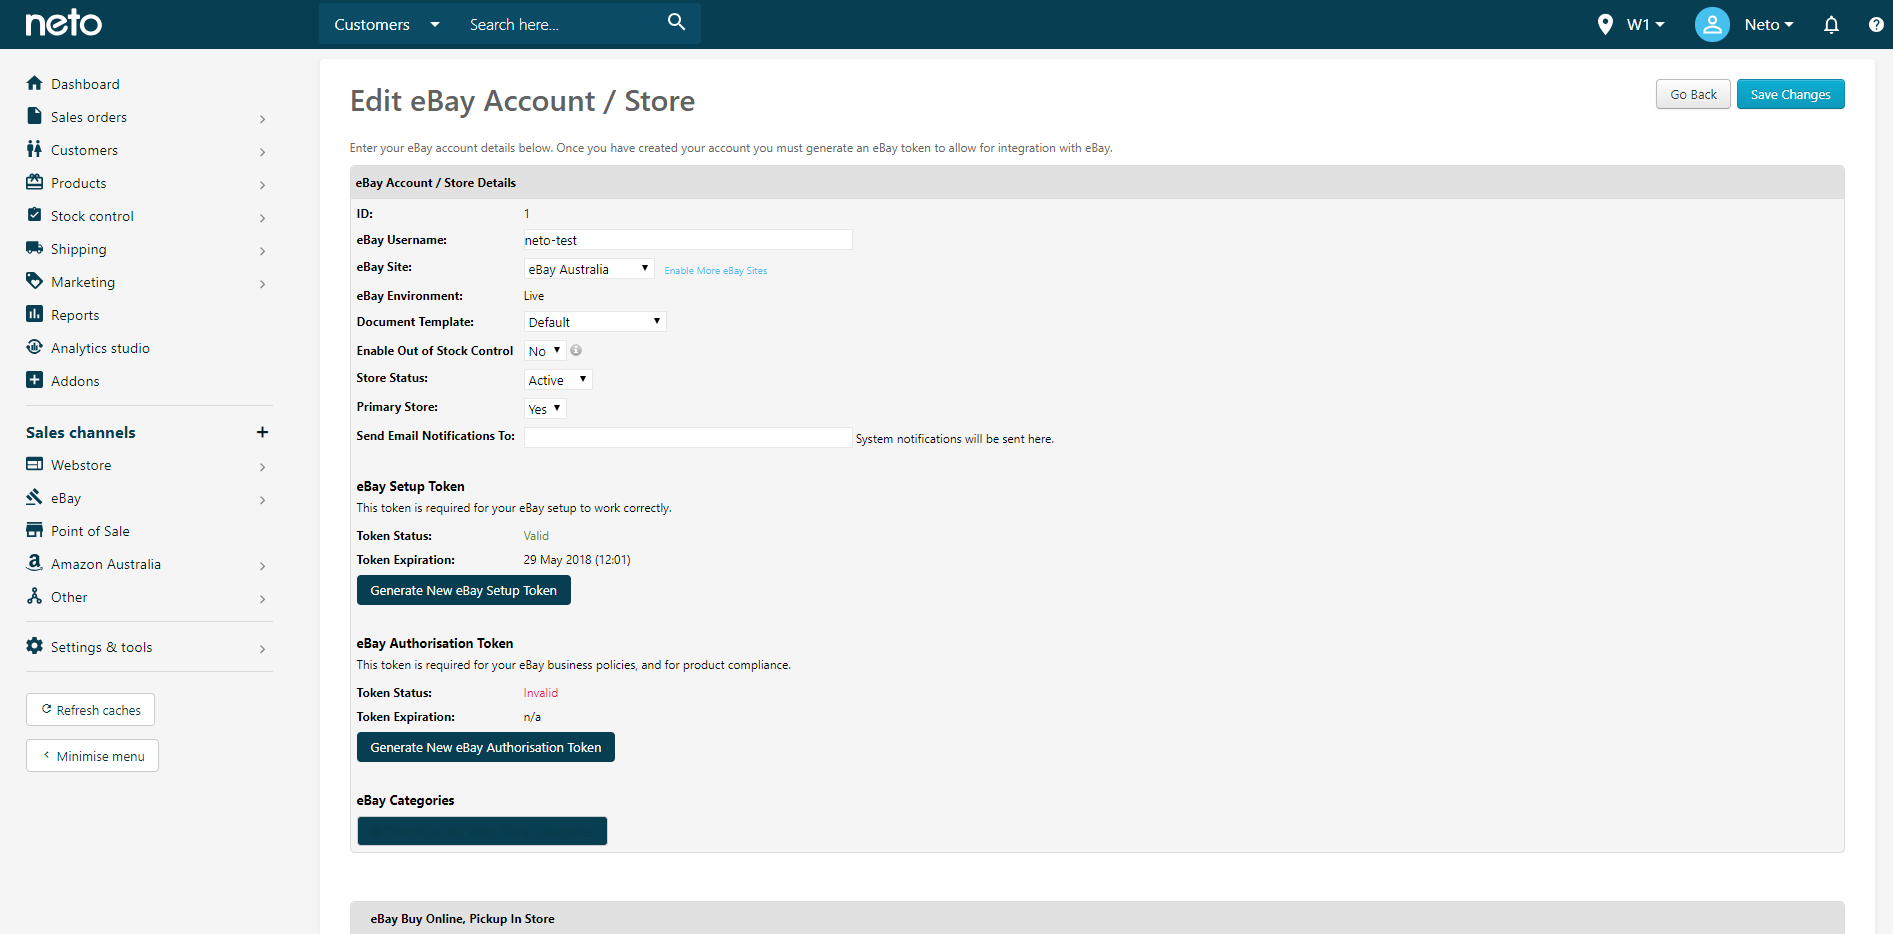Click the Sales orders document icon

[x=35, y=116]
